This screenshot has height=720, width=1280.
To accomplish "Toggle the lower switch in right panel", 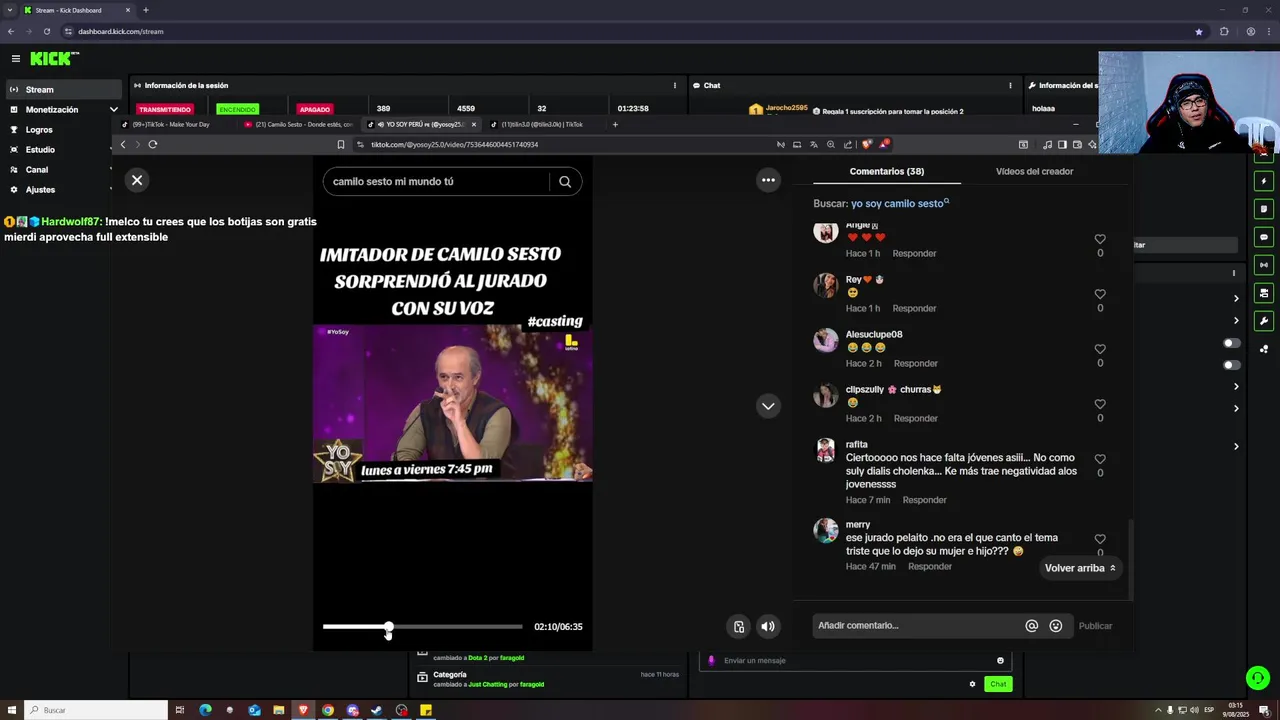I will click(1232, 365).
